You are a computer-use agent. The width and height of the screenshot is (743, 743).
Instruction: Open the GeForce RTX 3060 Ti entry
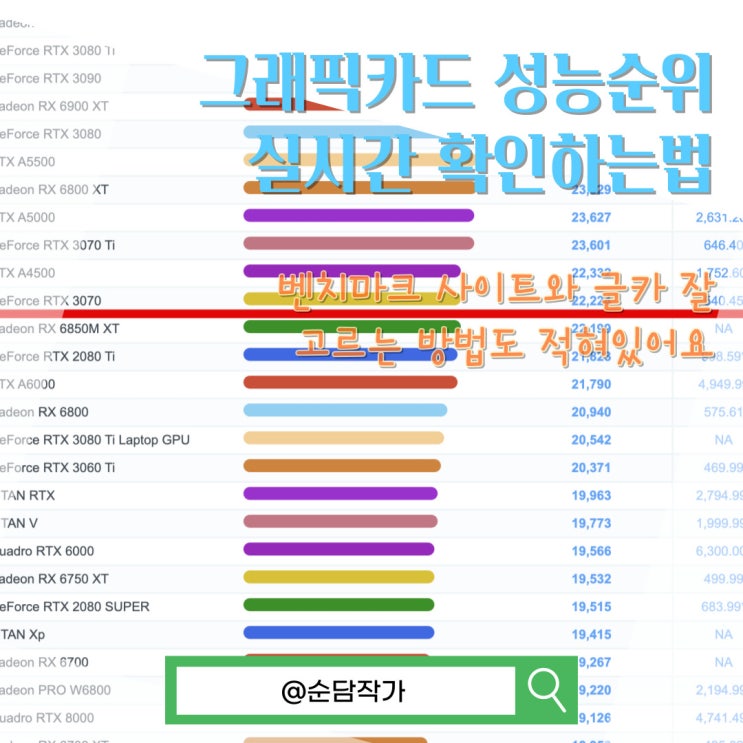57,468
